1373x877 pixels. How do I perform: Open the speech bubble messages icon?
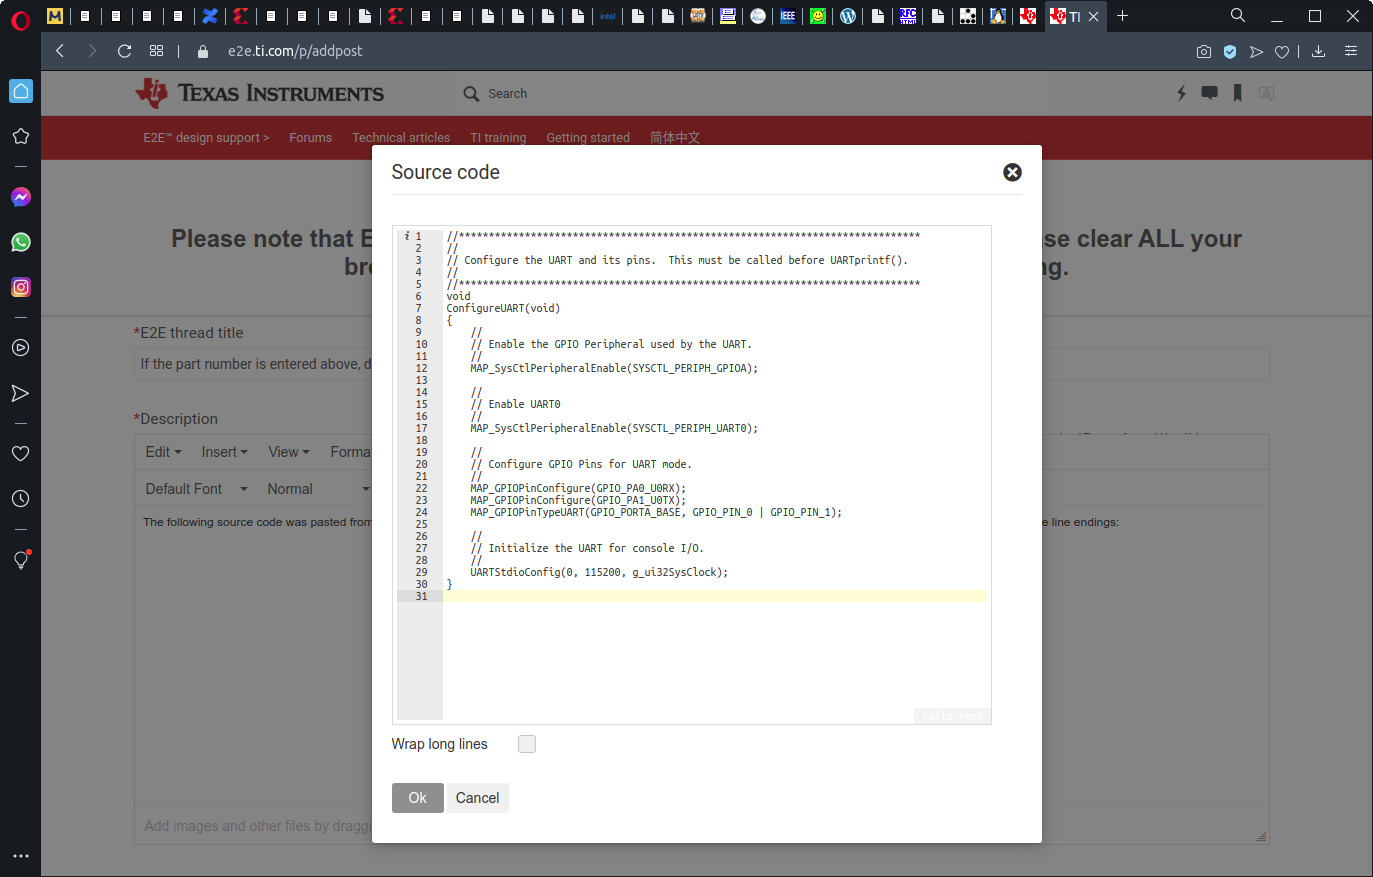click(x=1209, y=93)
